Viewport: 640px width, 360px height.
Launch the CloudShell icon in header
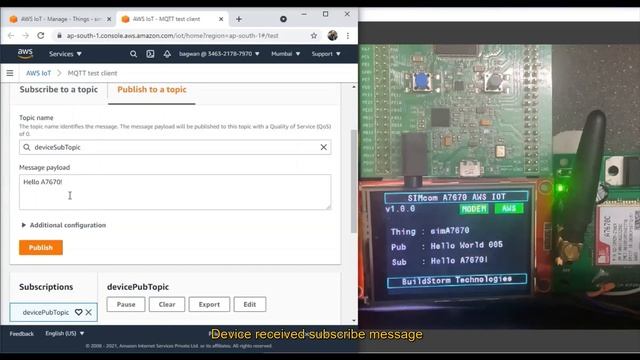[x=150, y=54]
